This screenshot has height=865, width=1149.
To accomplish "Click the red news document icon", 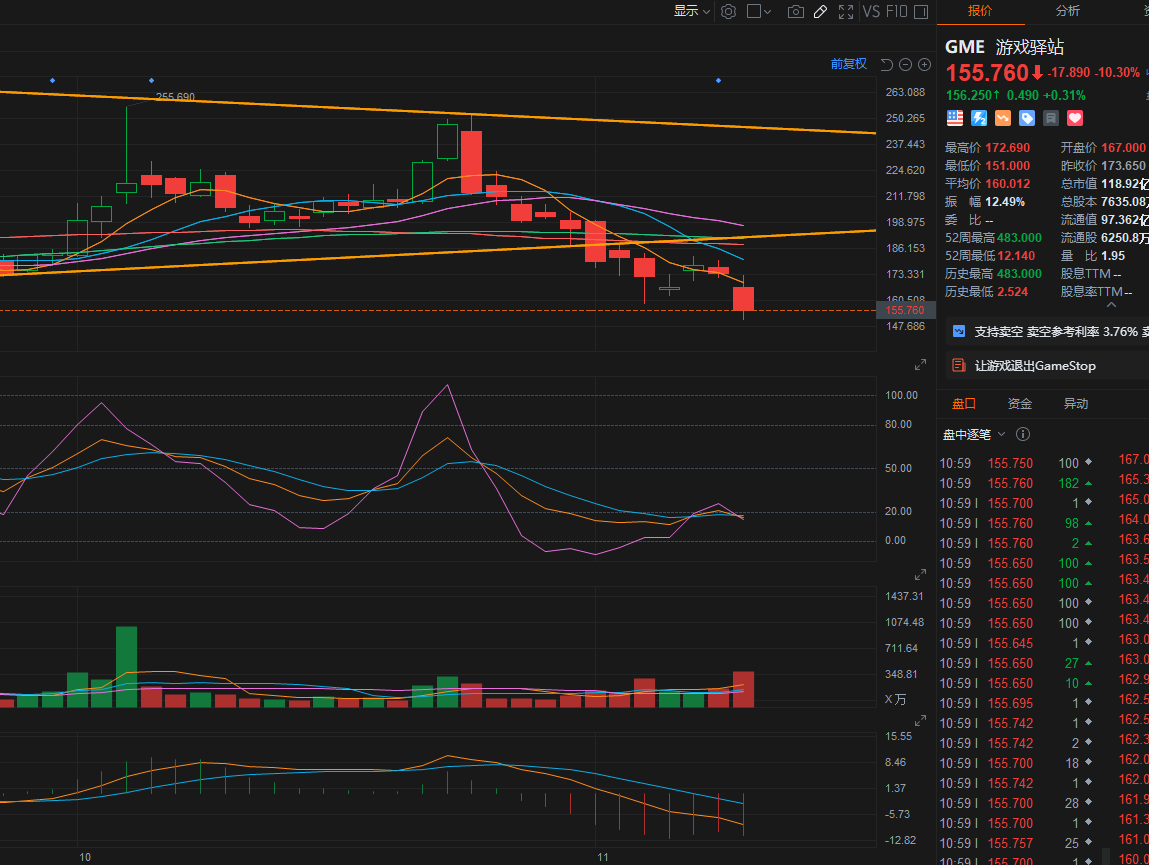I will pos(958,365).
